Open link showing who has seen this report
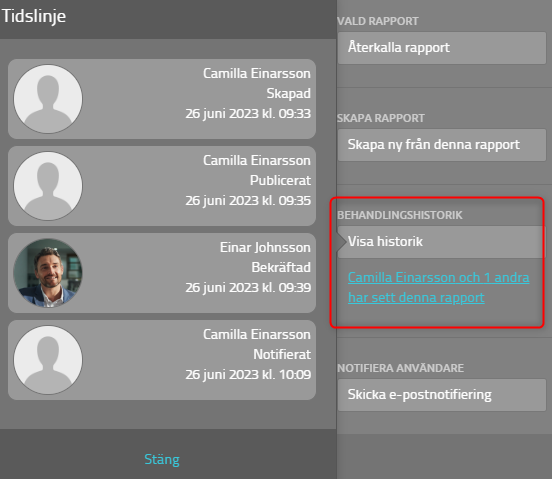This screenshot has width=552, height=479. tap(438, 288)
